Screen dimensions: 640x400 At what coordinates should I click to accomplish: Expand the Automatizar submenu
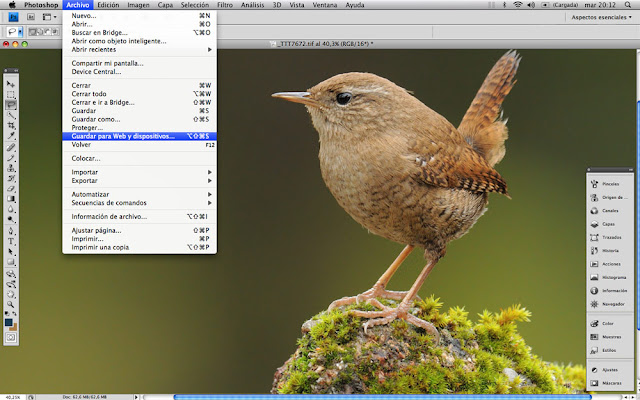coord(139,194)
